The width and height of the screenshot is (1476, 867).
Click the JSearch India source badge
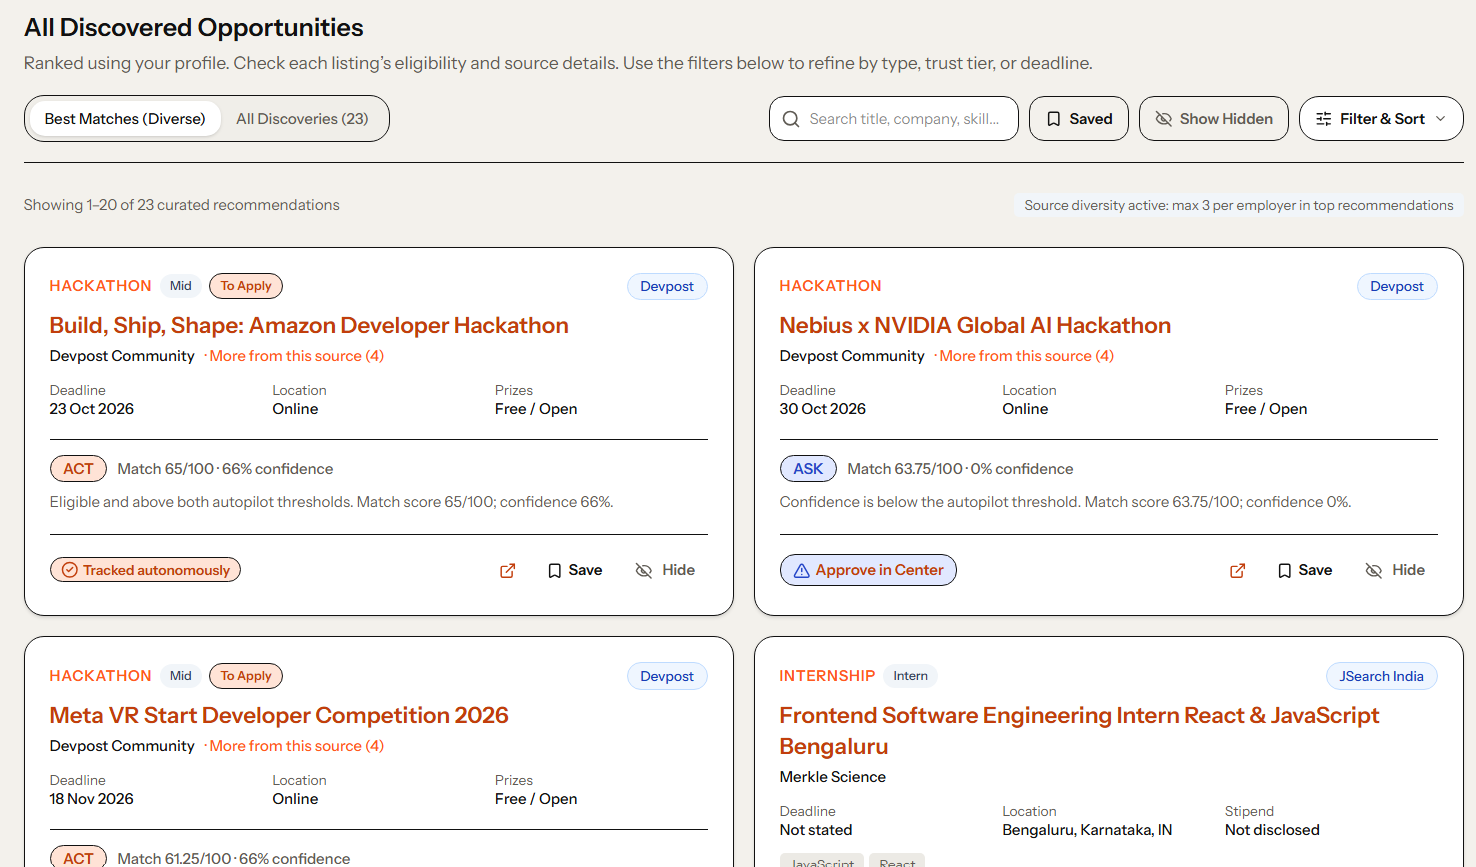pyautogui.click(x=1381, y=676)
